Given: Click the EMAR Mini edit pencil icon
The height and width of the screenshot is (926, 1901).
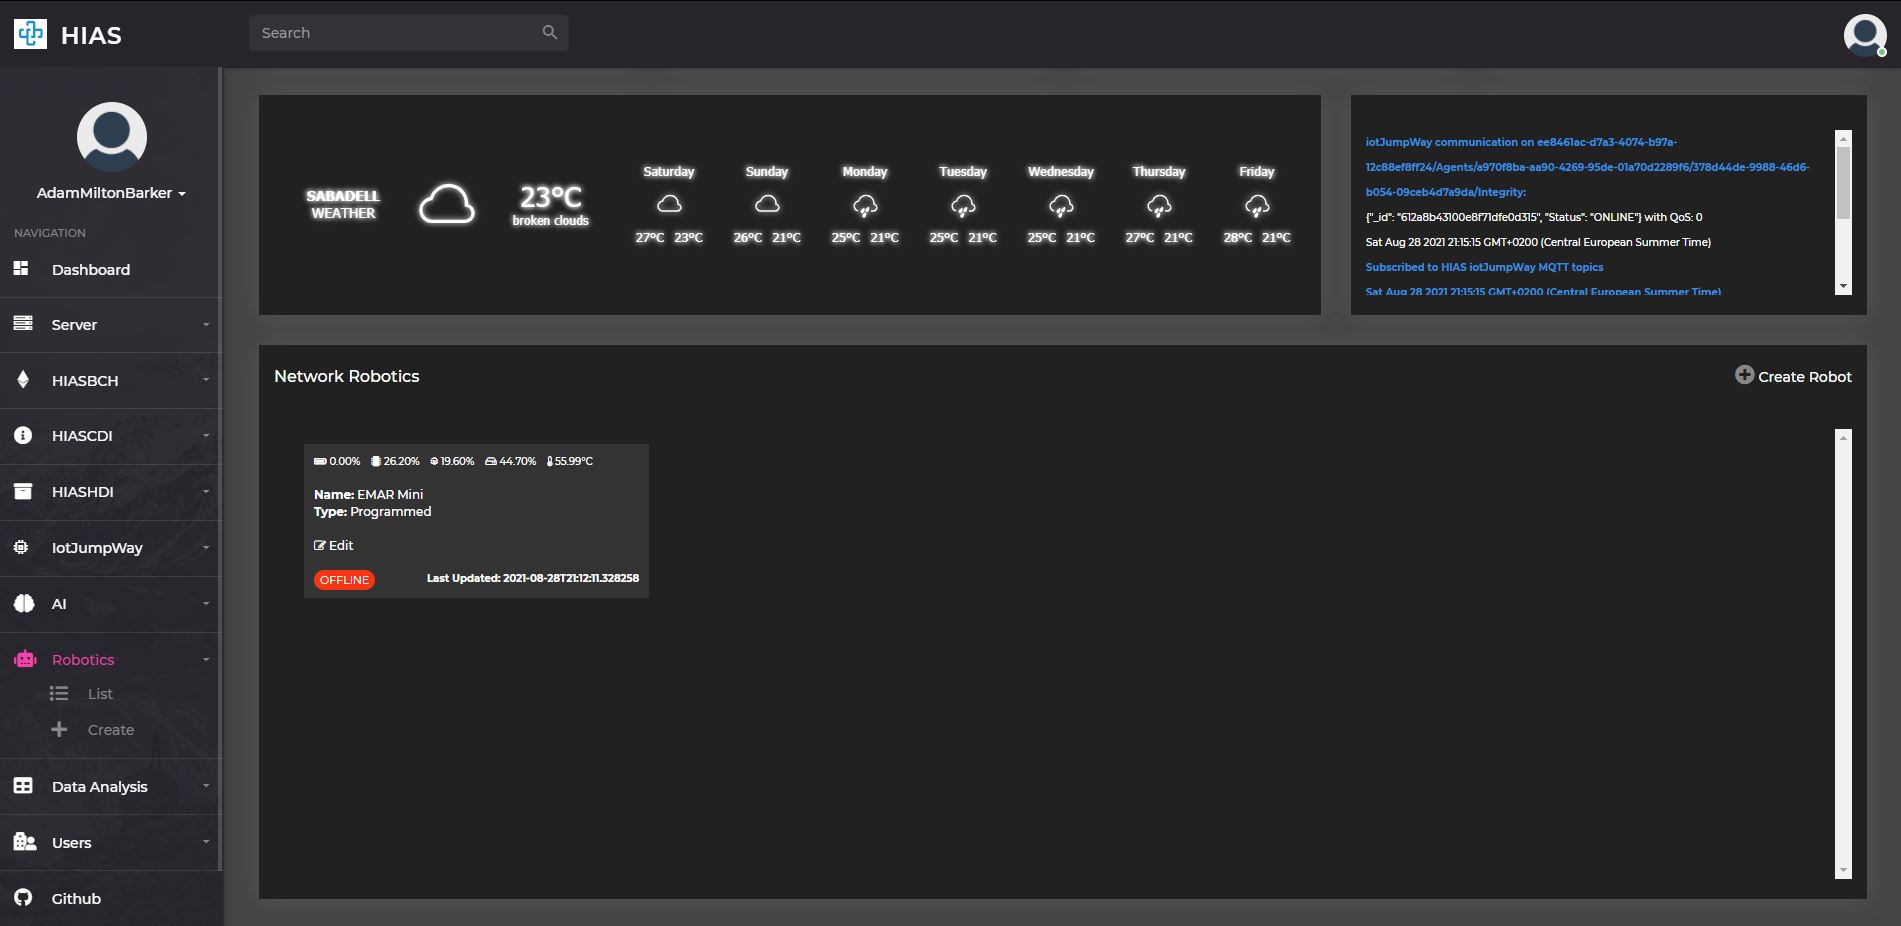Looking at the screenshot, I should (x=320, y=545).
